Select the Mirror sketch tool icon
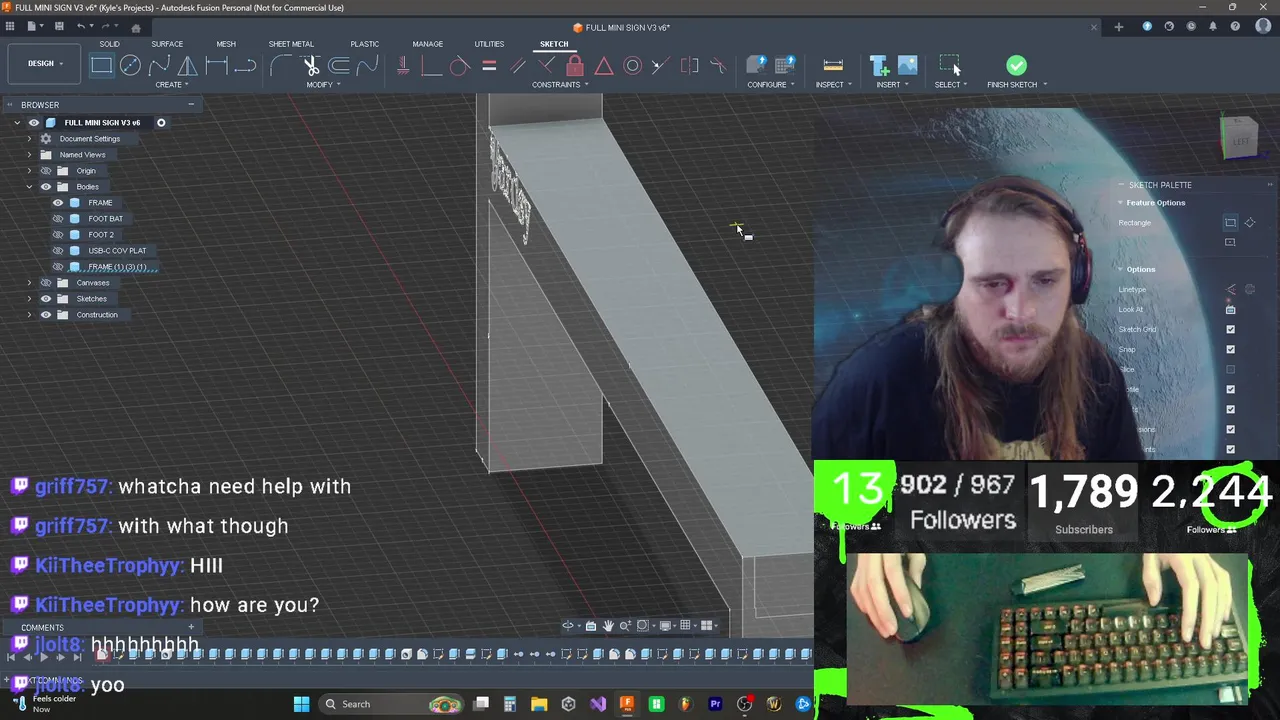 [x=187, y=66]
